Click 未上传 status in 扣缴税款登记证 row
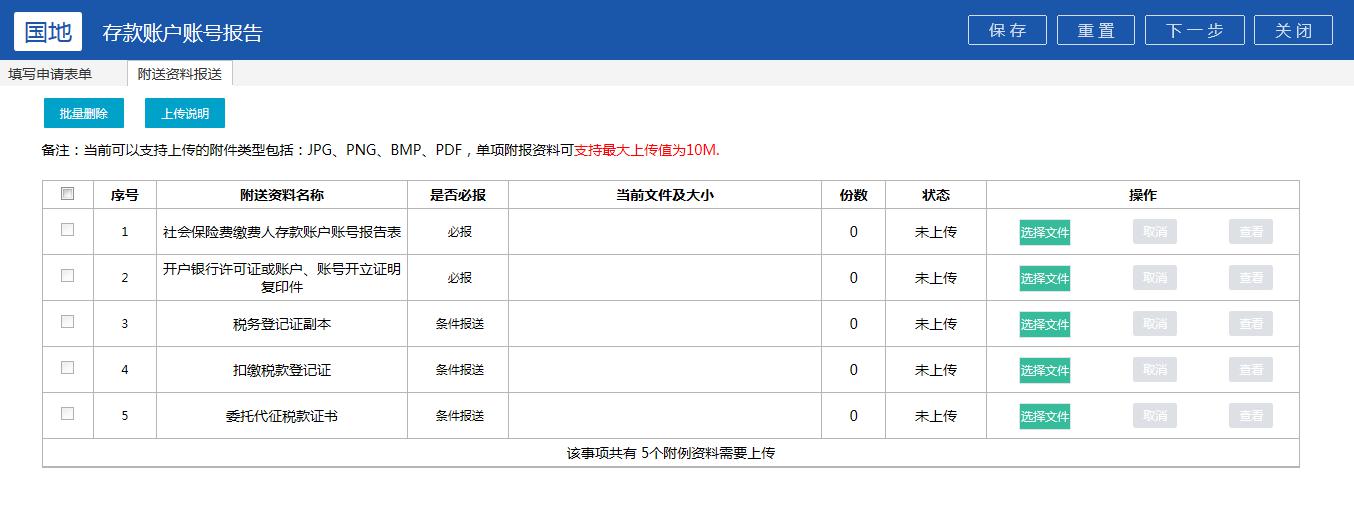 click(936, 370)
